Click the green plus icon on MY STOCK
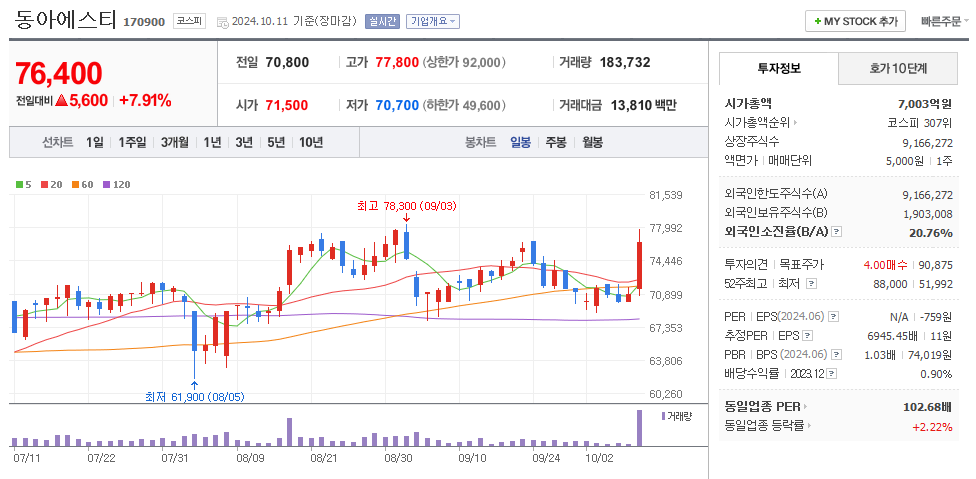Viewport: 976px width, 479px height. click(x=817, y=21)
